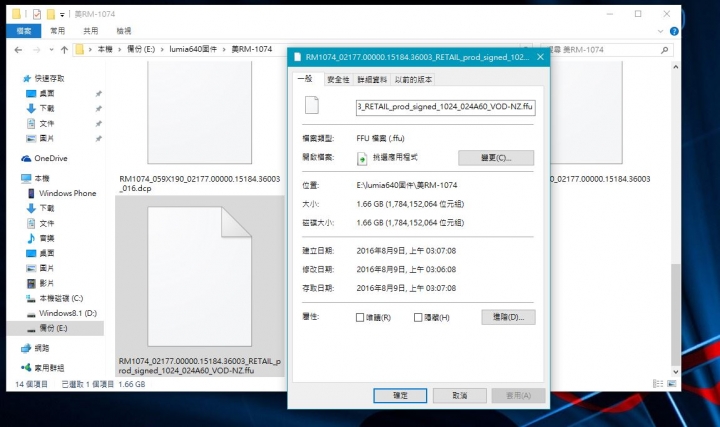Toggle the 隱藏(H) checkbox
Screen dimensions: 720x427
click(418, 317)
